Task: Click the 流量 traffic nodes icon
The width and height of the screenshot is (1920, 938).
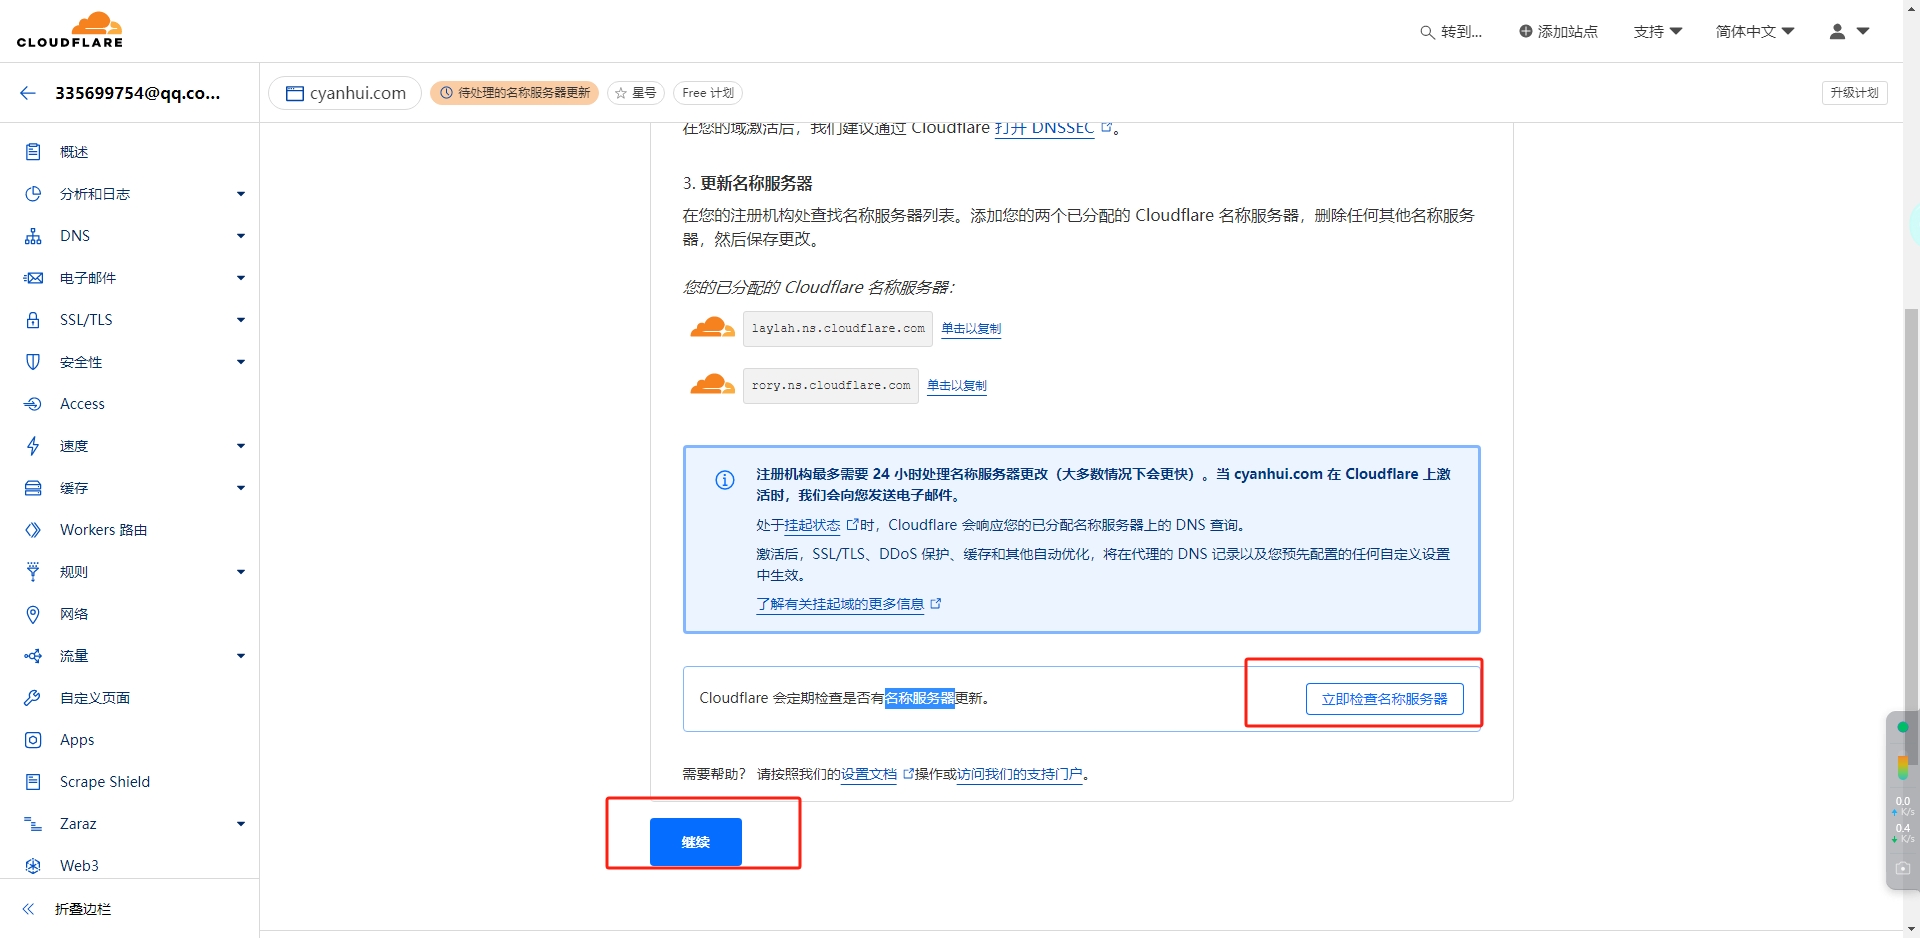Action: pyautogui.click(x=33, y=656)
